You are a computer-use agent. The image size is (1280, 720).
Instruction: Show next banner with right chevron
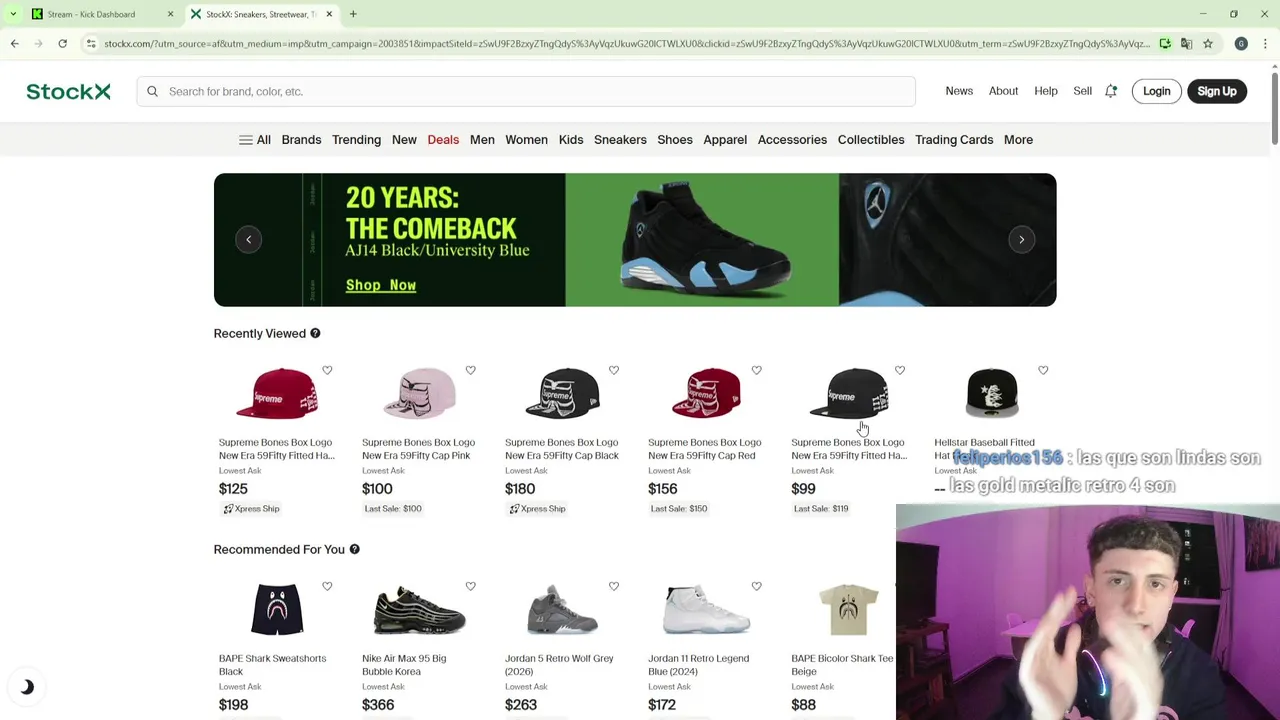(x=1021, y=239)
